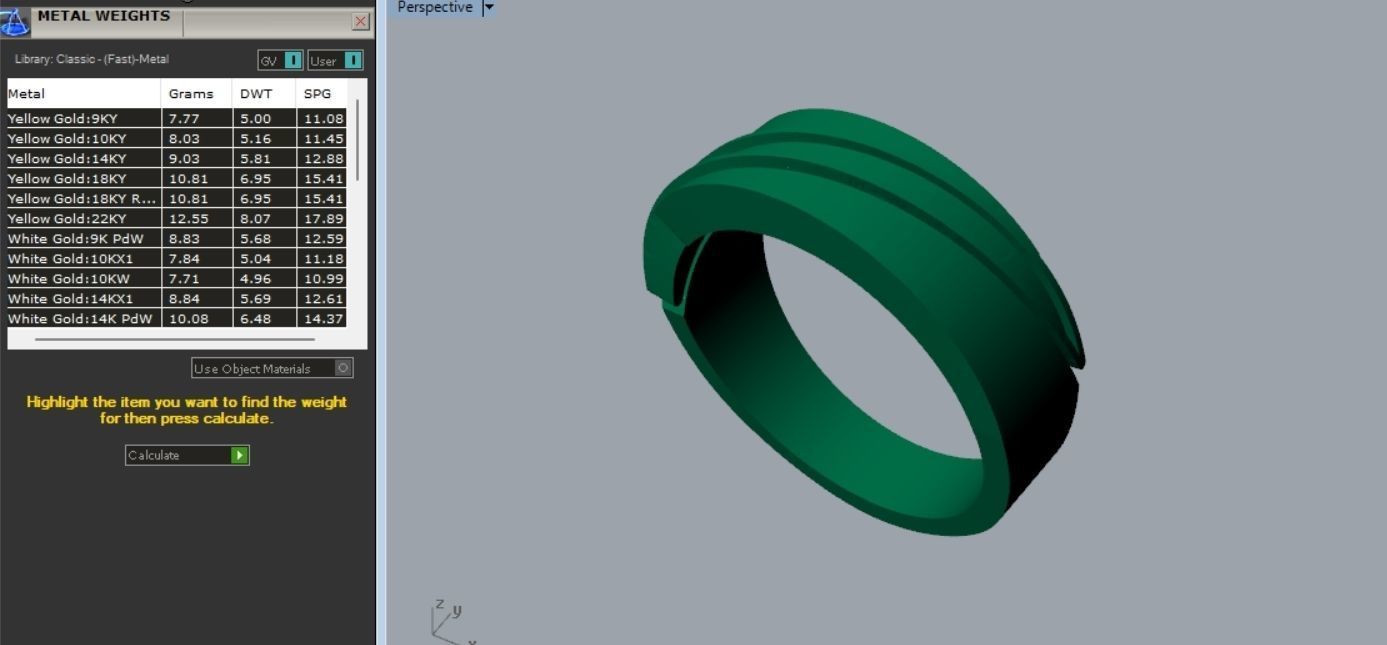Click the vertical scrollbar of metals table
Screen dimensions: 1387x645
tap(357, 140)
